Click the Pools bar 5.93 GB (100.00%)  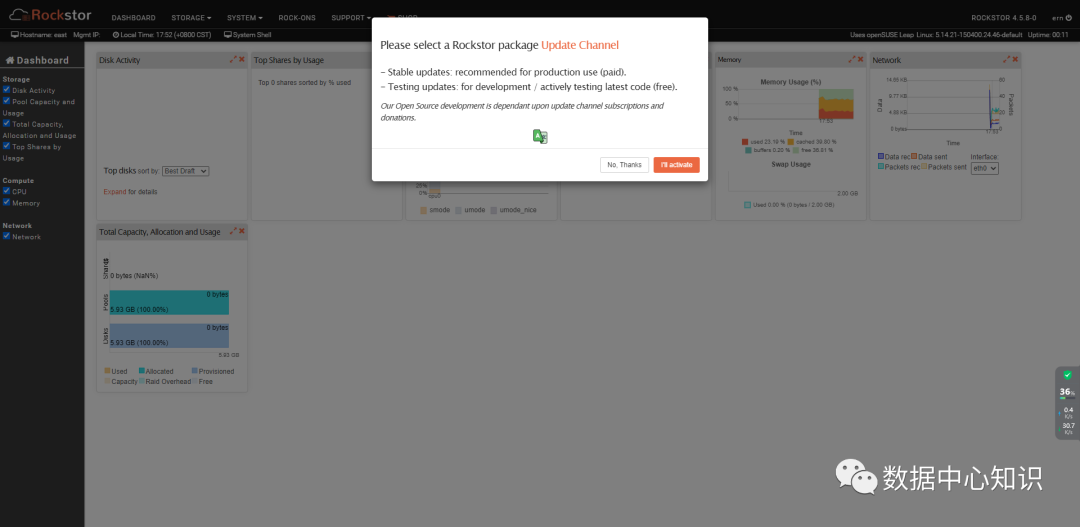tap(169, 302)
